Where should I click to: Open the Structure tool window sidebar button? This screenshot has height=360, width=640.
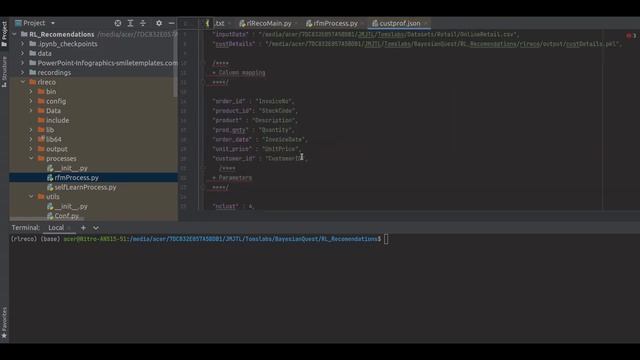point(4,71)
